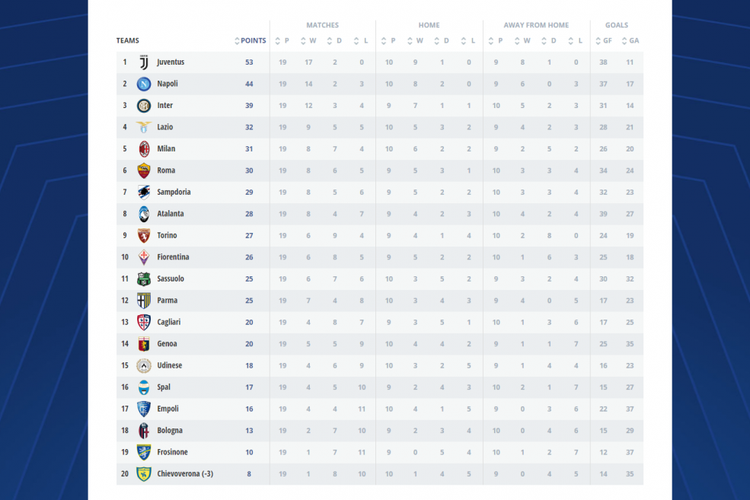
Task: Select the Inter crest icon
Action: 144,106
